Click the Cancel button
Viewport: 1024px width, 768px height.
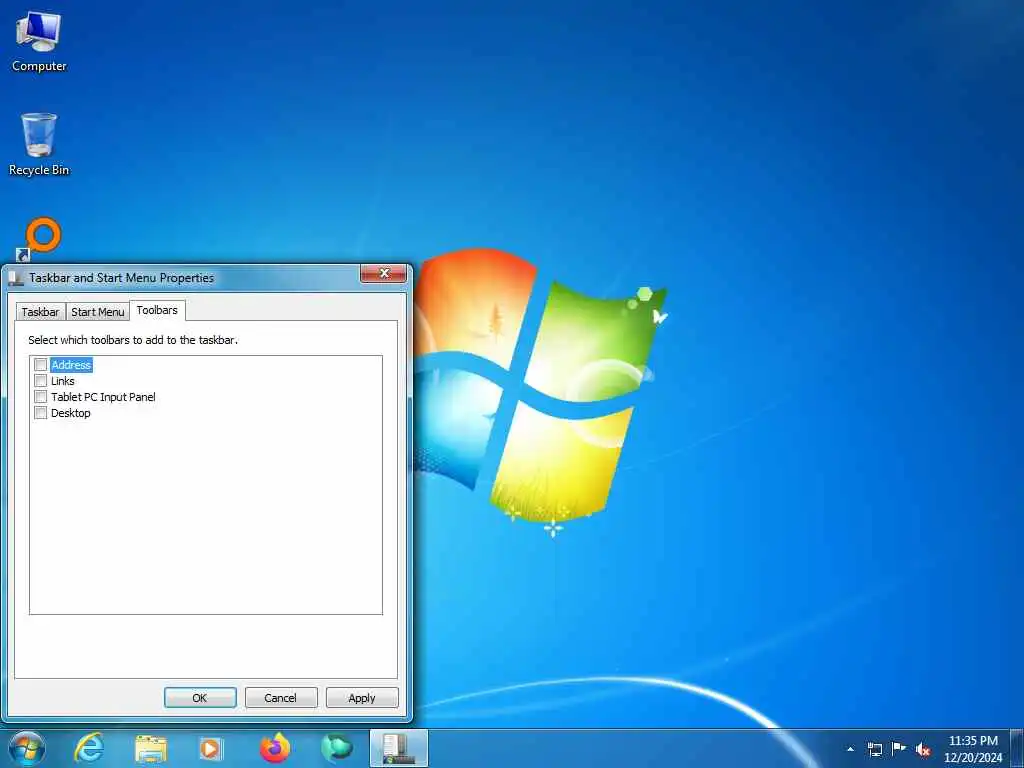tap(281, 697)
